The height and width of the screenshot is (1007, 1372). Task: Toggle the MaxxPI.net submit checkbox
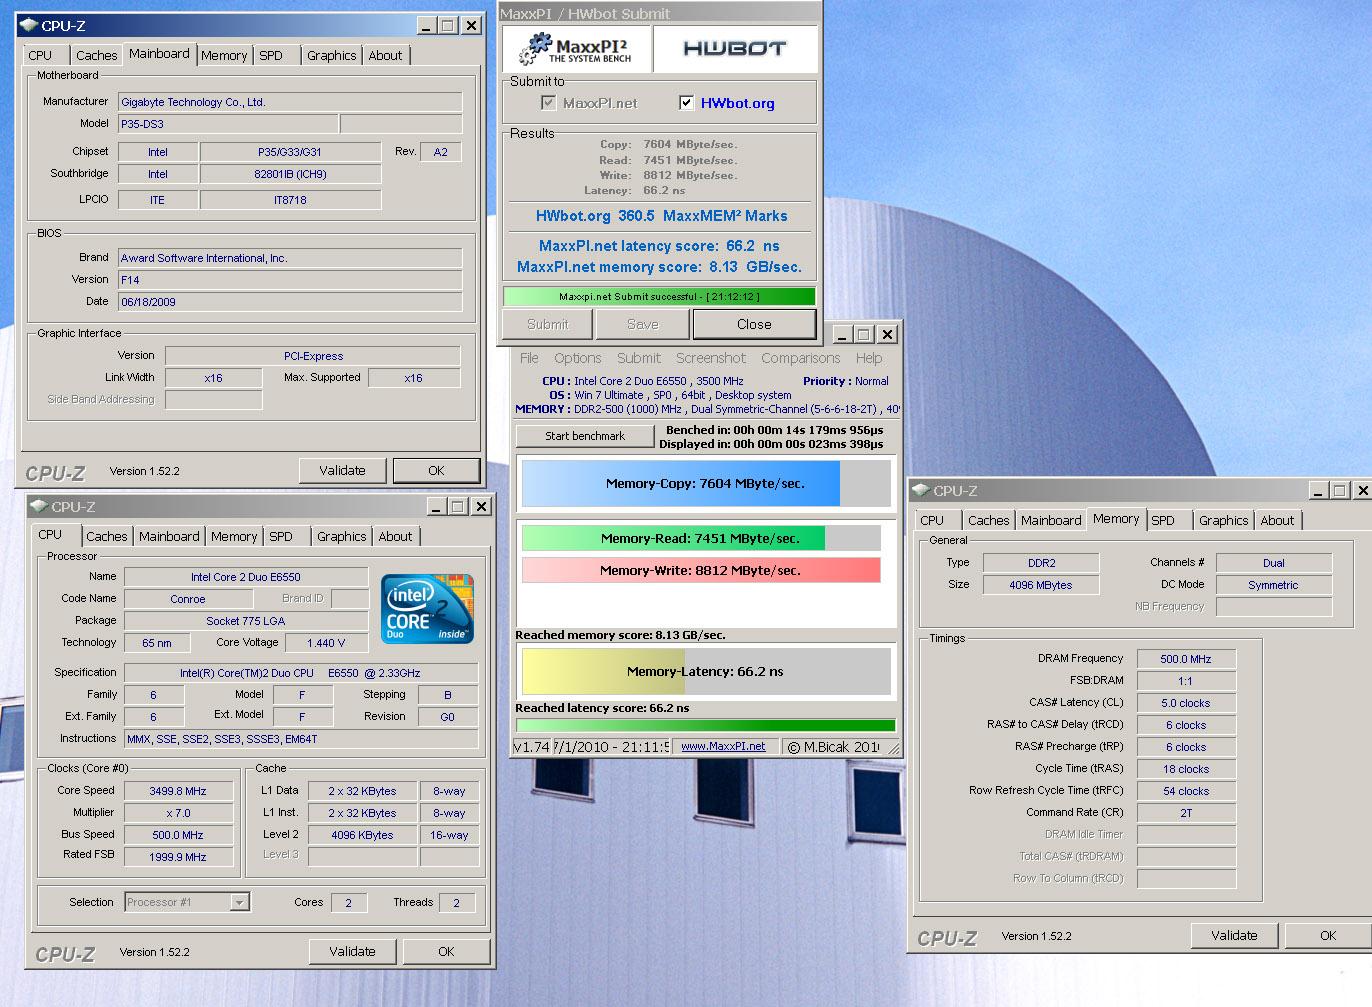click(x=548, y=102)
